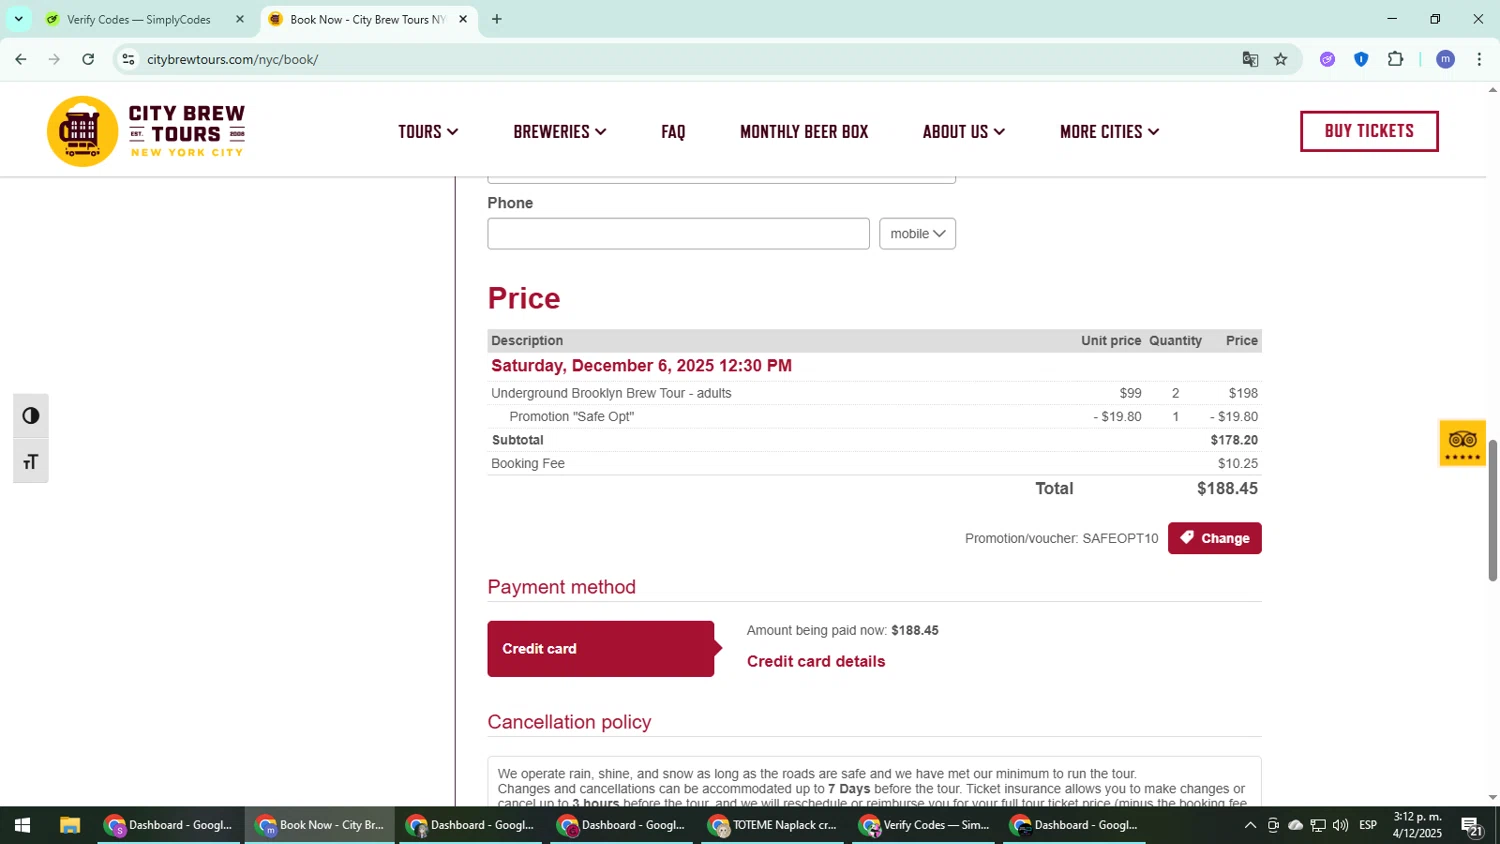This screenshot has width=1500, height=844.
Task: Open the purple extension icon in toolbar
Action: coord(1327,59)
